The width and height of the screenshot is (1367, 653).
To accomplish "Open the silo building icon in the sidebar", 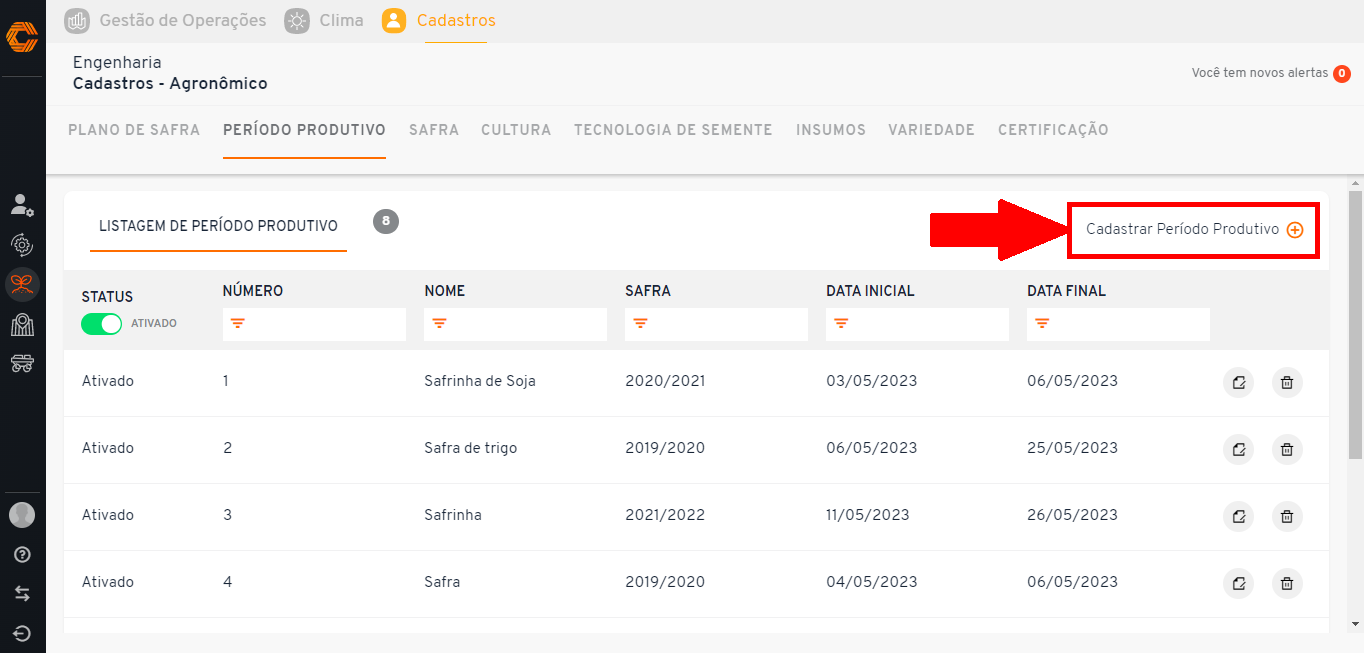I will pyautogui.click(x=22, y=324).
